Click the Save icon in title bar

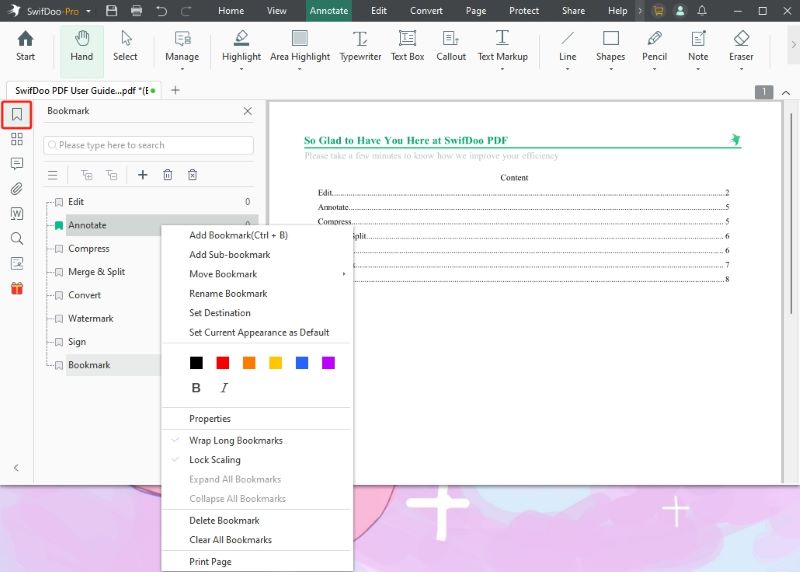111,11
